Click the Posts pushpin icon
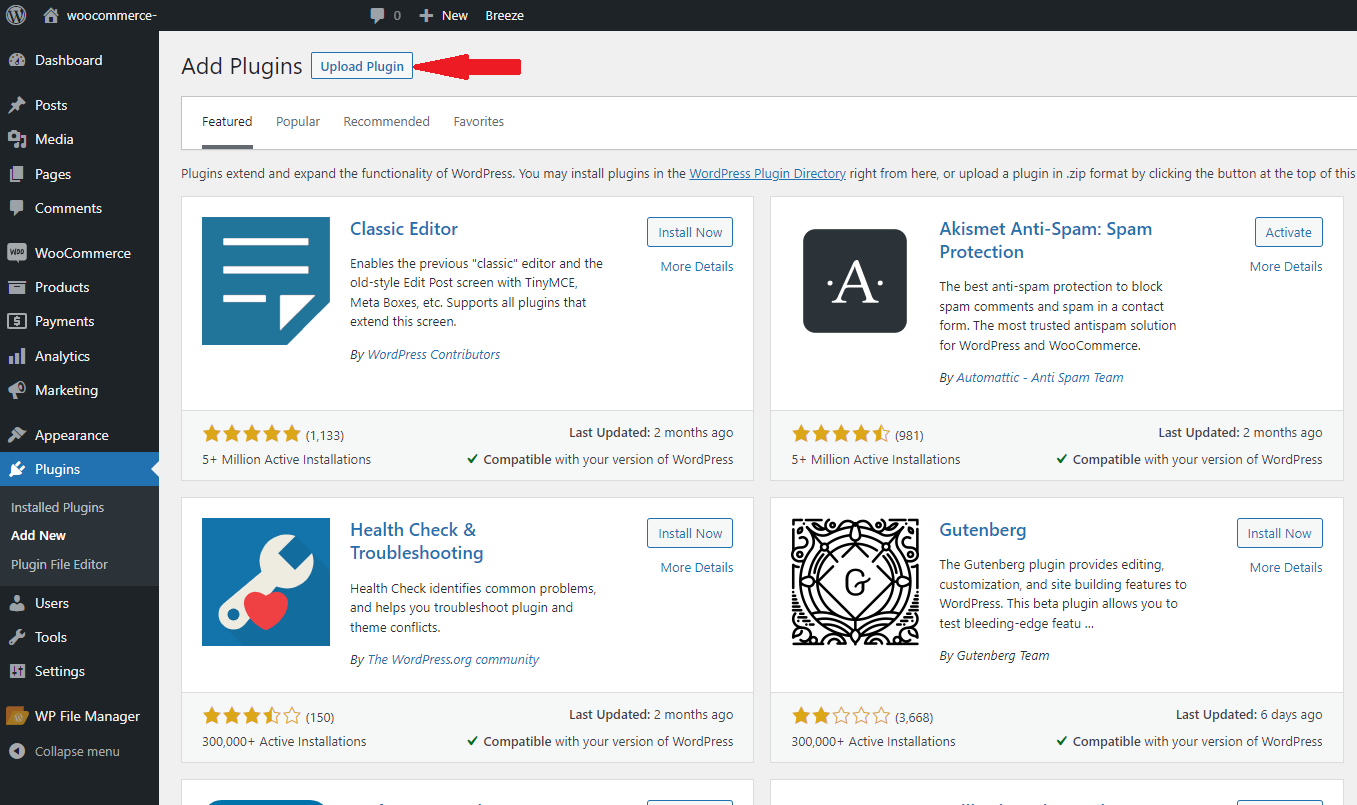This screenshot has width=1357, height=805. [17, 105]
